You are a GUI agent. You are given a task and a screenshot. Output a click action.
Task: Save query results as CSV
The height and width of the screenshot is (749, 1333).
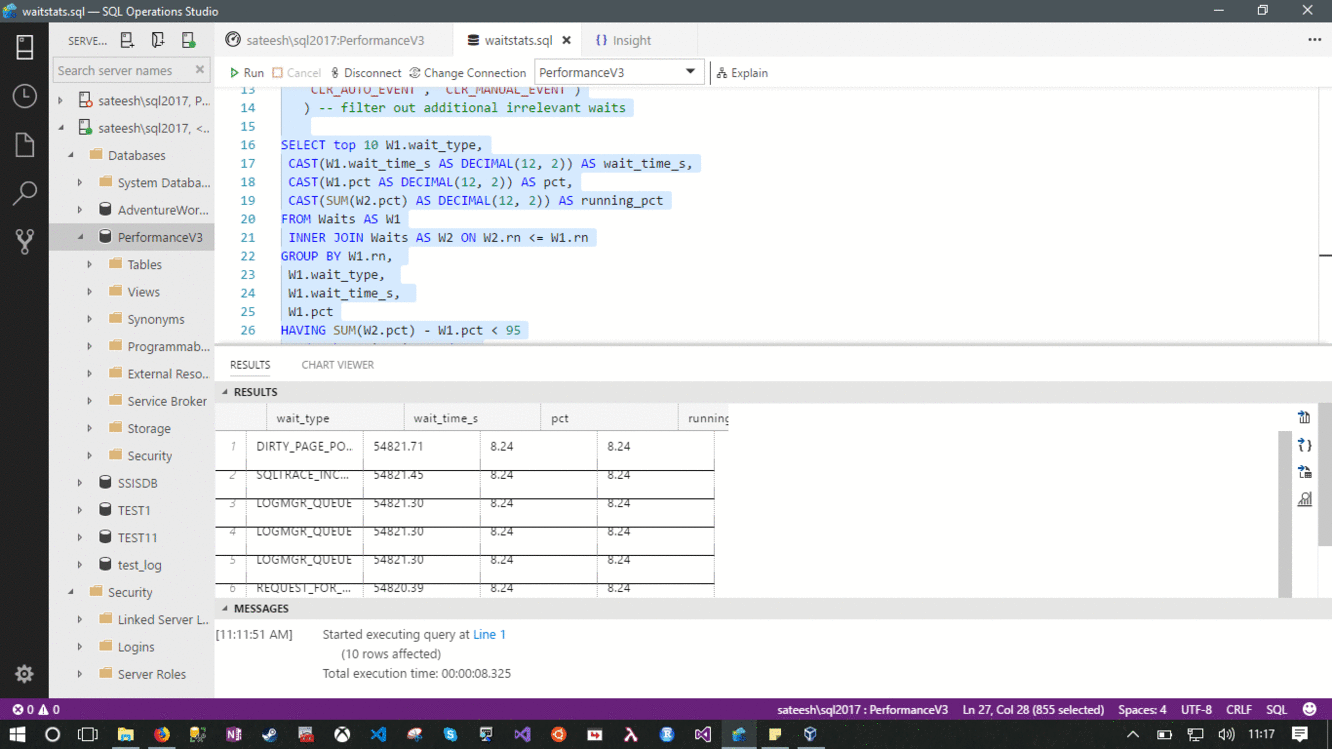(x=1304, y=417)
